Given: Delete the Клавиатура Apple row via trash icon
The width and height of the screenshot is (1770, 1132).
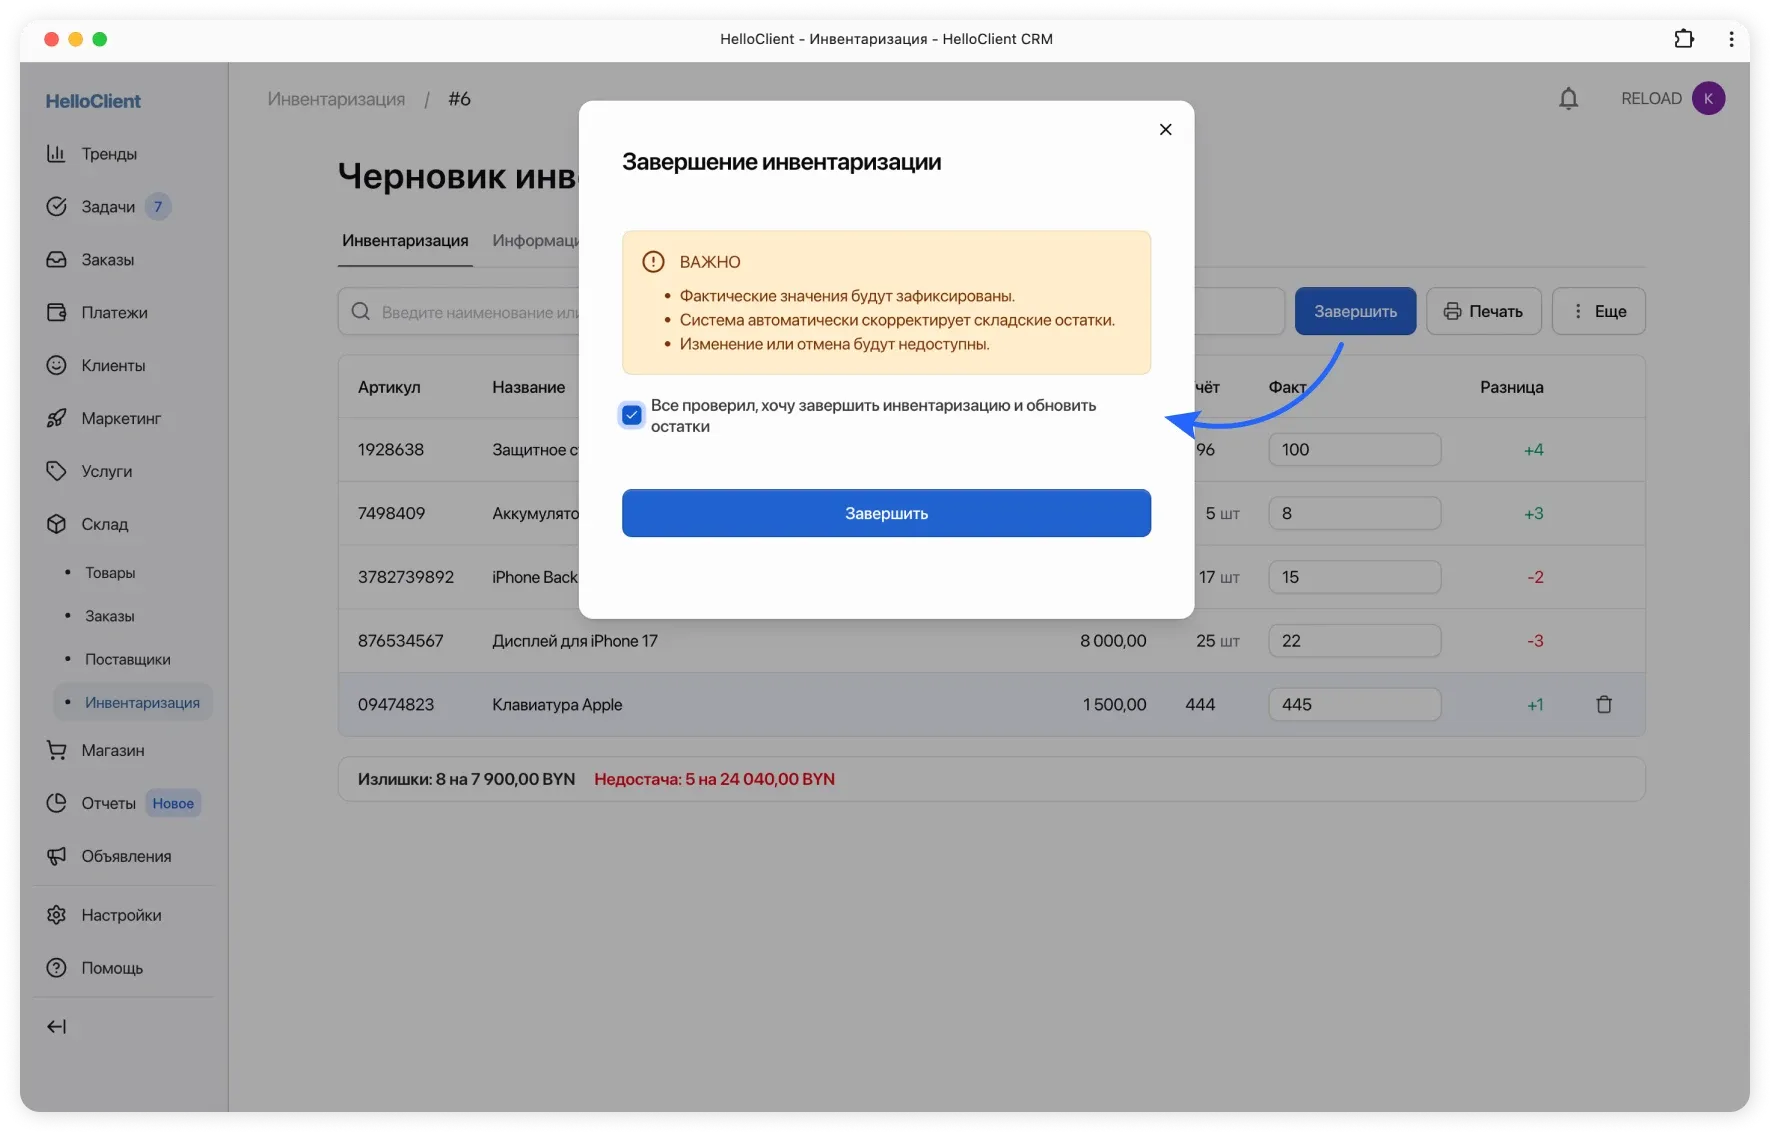Looking at the screenshot, I should pyautogui.click(x=1604, y=704).
